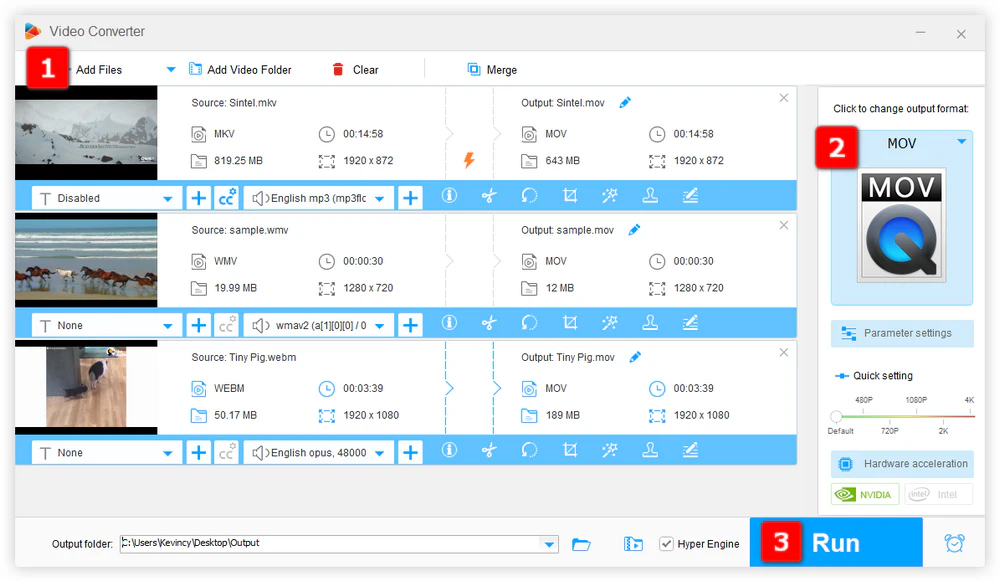Click Add Video Folder
This screenshot has height=582, width=1000.
click(x=240, y=69)
